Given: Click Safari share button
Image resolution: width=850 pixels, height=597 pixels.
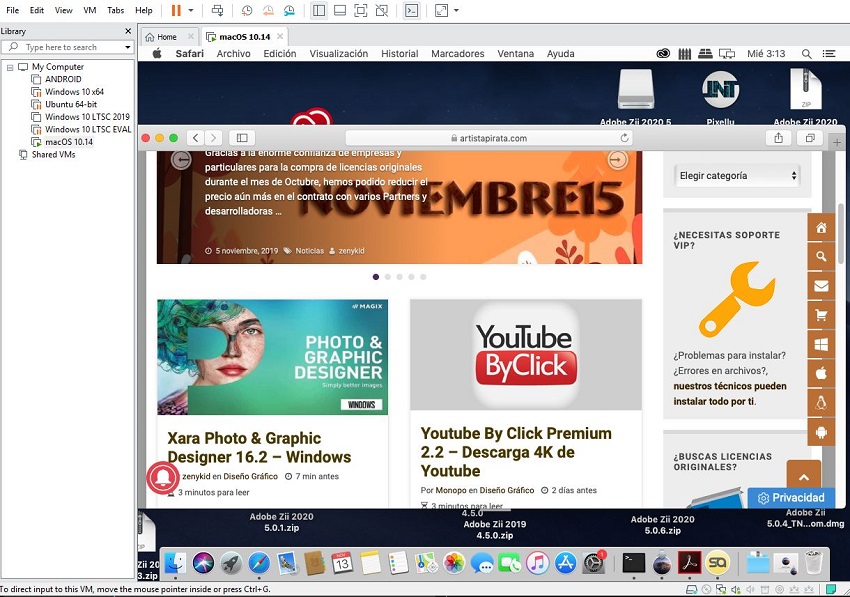Looking at the screenshot, I should tap(778, 138).
